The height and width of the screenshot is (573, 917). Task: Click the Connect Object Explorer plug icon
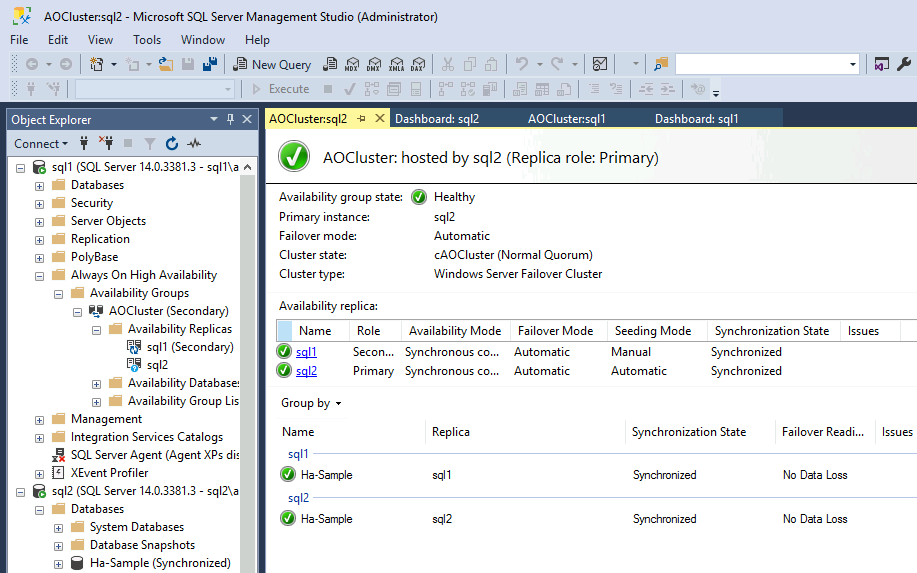(84, 143)
